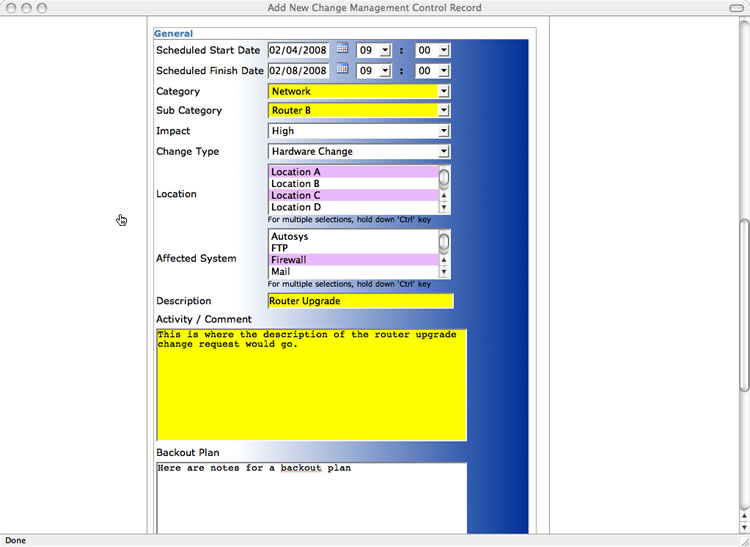
Task: Select FTP in Affected System list
Action: (353, 248)
